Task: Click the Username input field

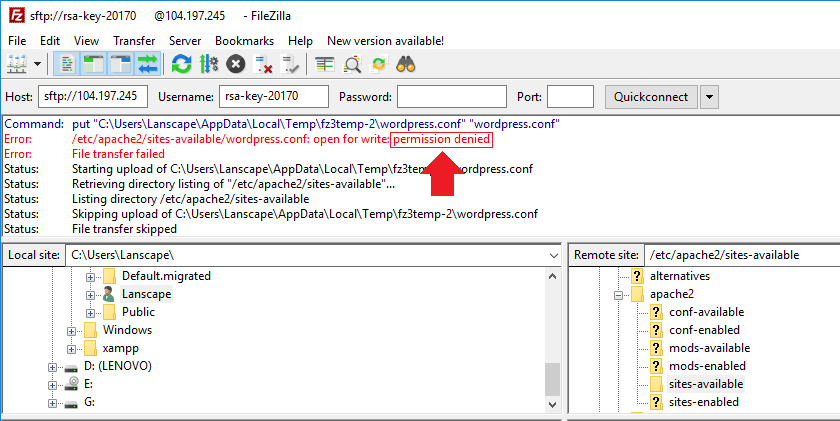Action: pyautogui.click(x=274, y=96)
